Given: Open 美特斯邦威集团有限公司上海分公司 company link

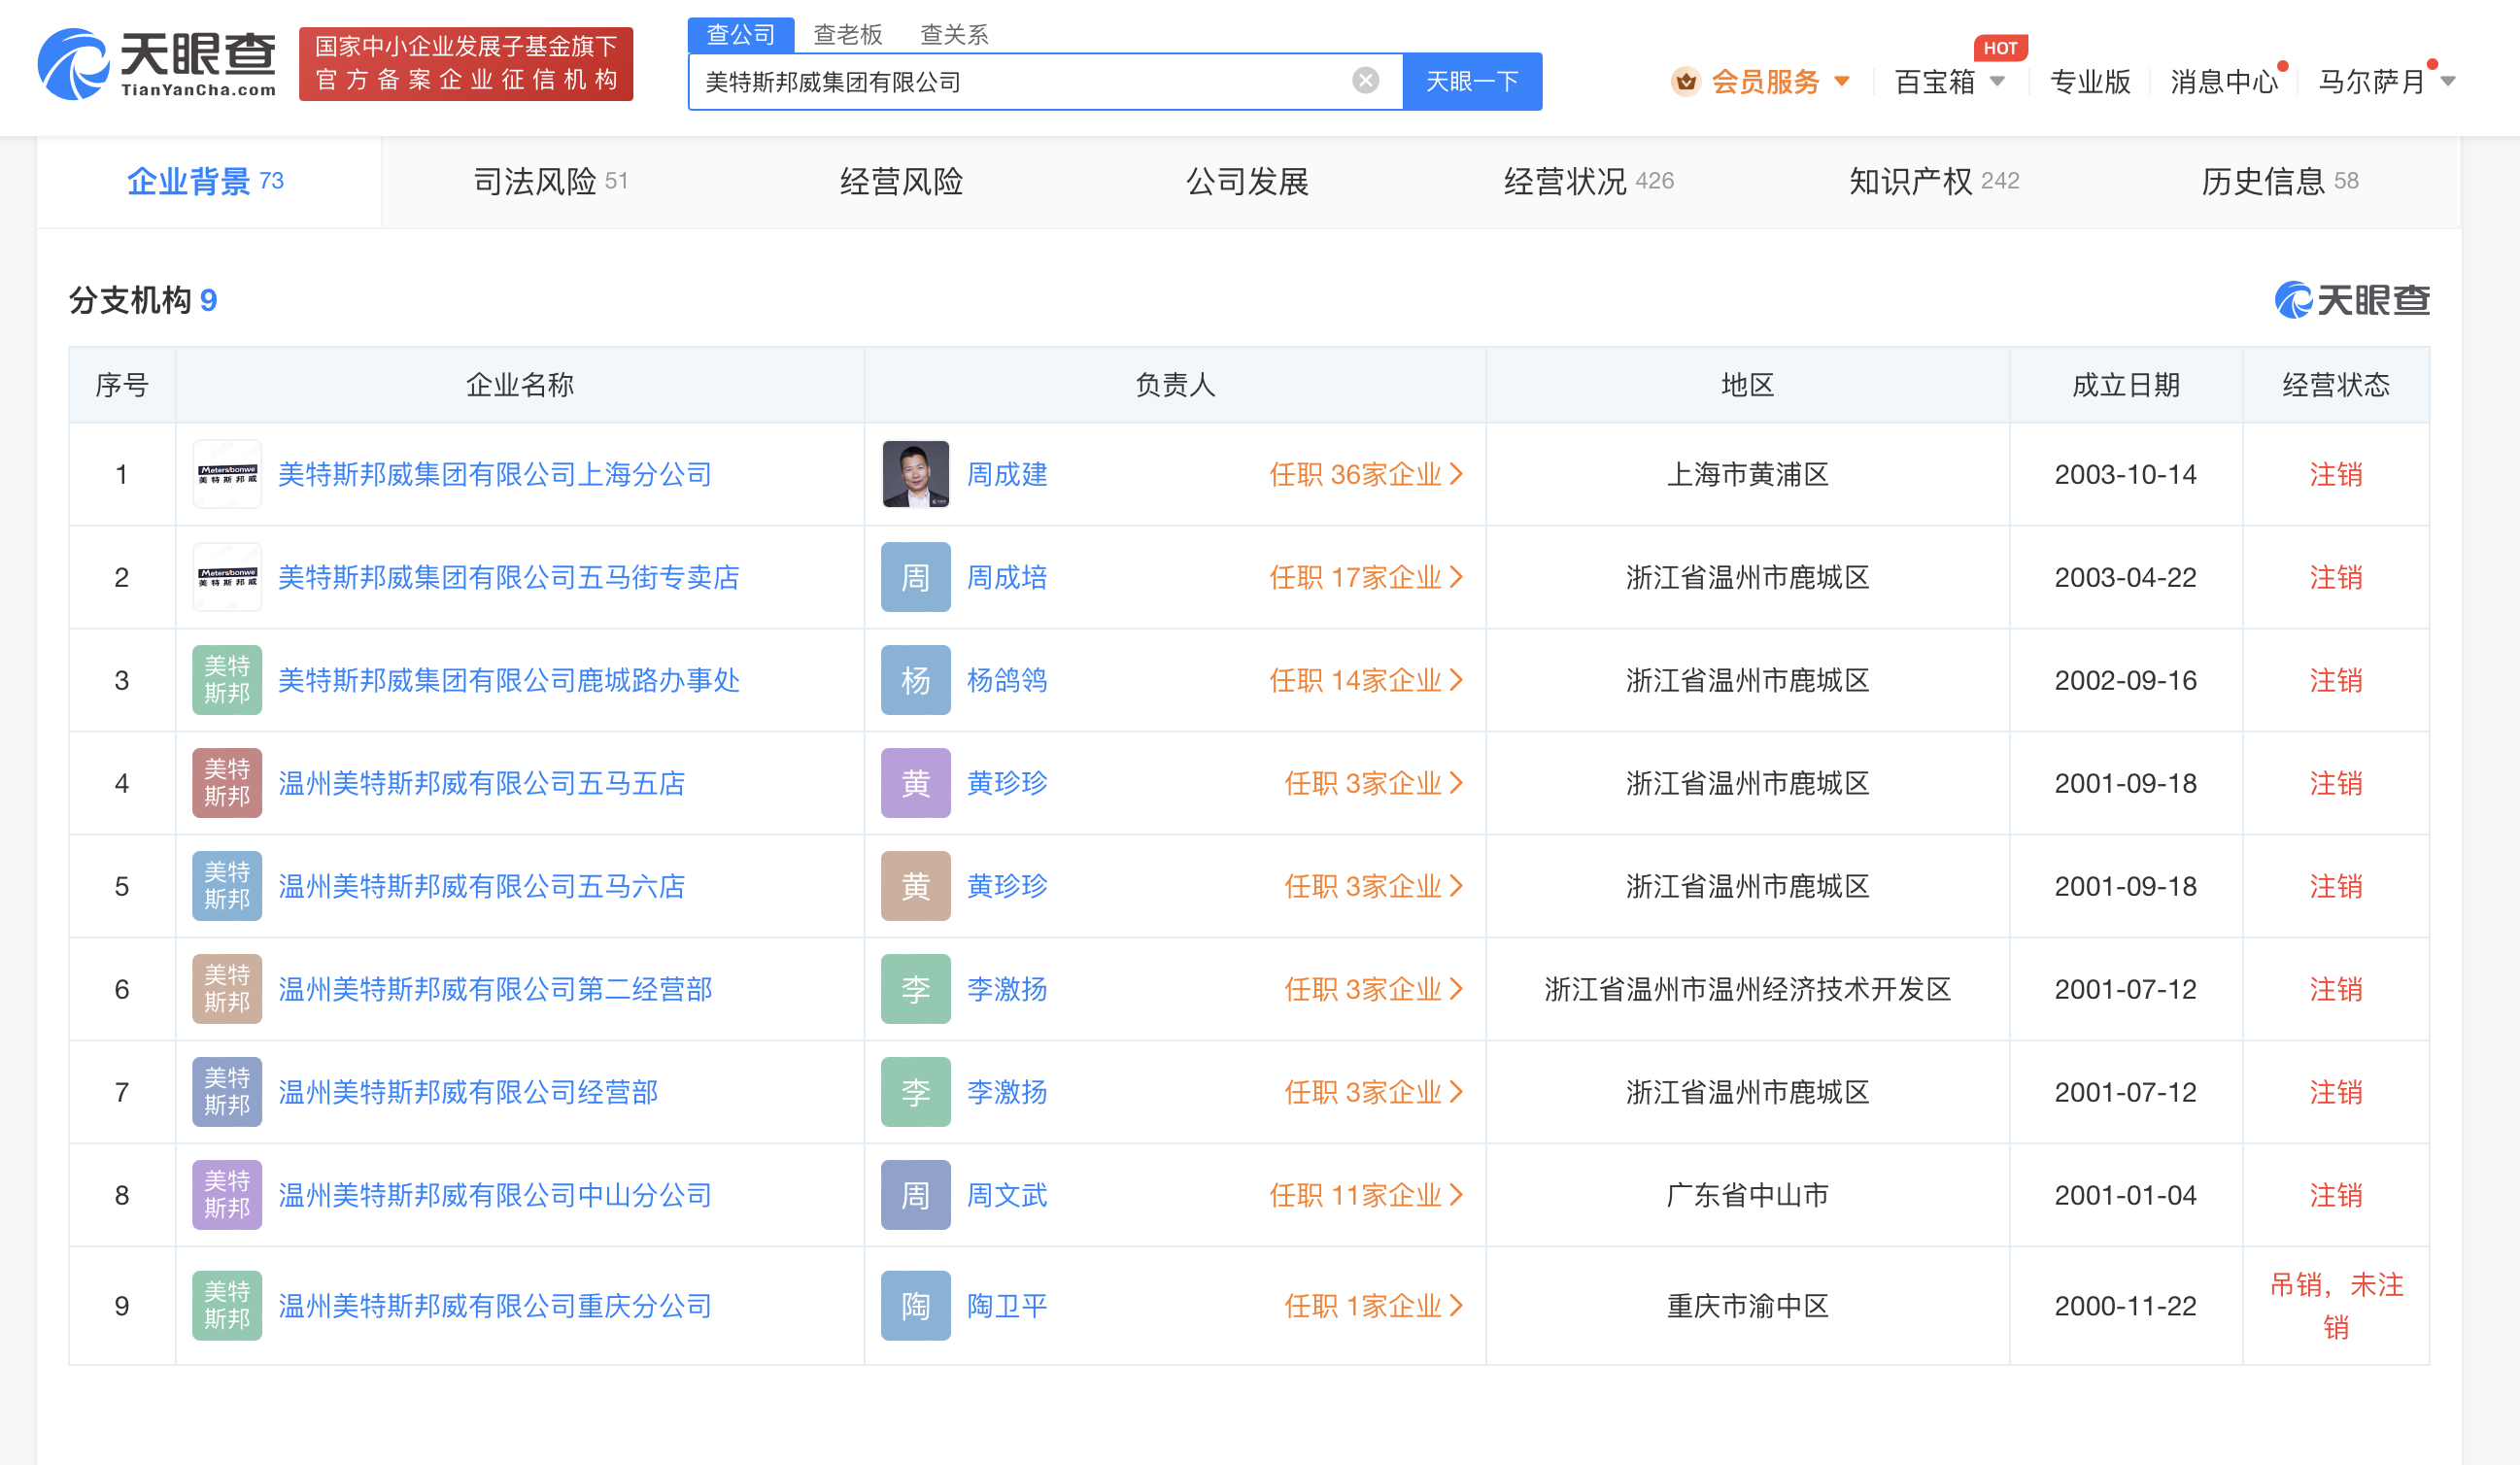Looking at the screenshot, I should pyautogui.click(x=494, y=474).
